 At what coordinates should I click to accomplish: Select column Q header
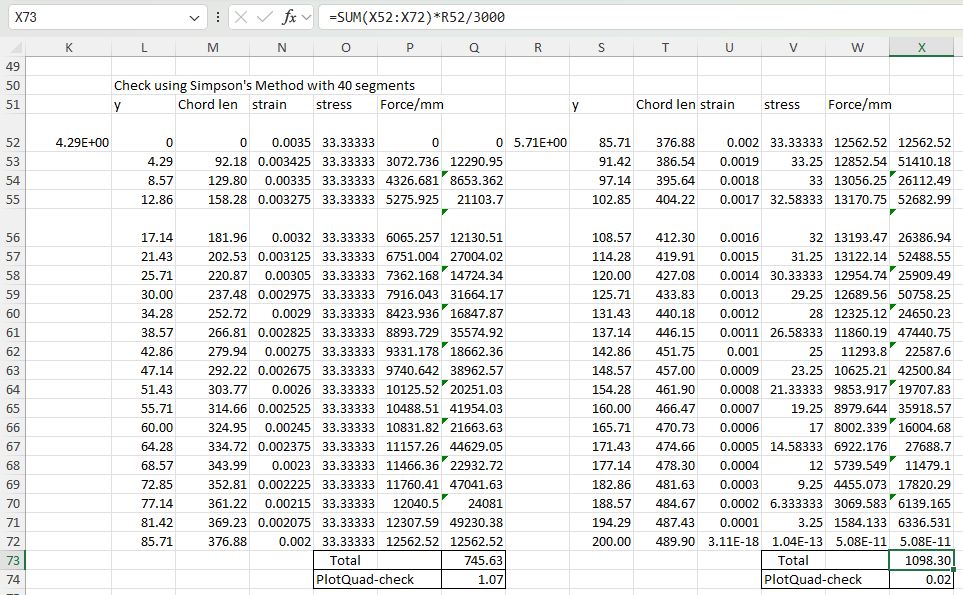click(473, 47)
